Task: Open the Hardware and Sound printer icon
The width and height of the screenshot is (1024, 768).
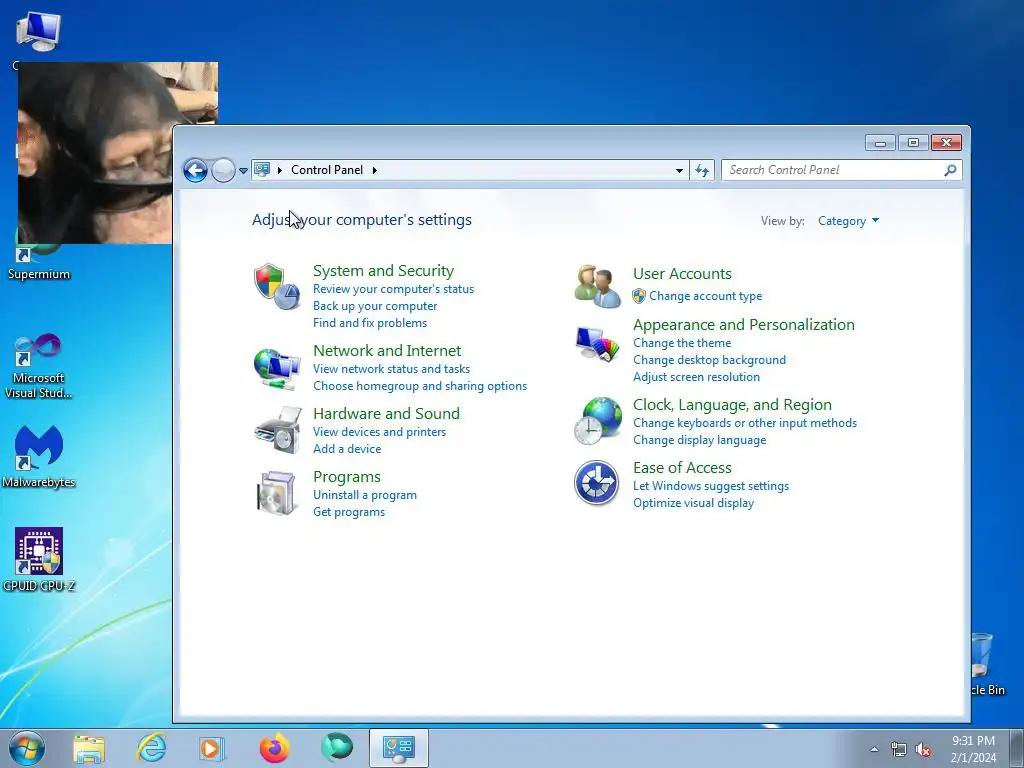Action: pyautogui.click(x=278, y=430)
